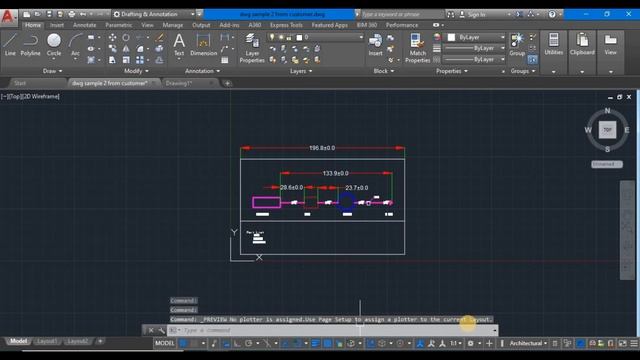Select the Line tool

coord(10,45)
